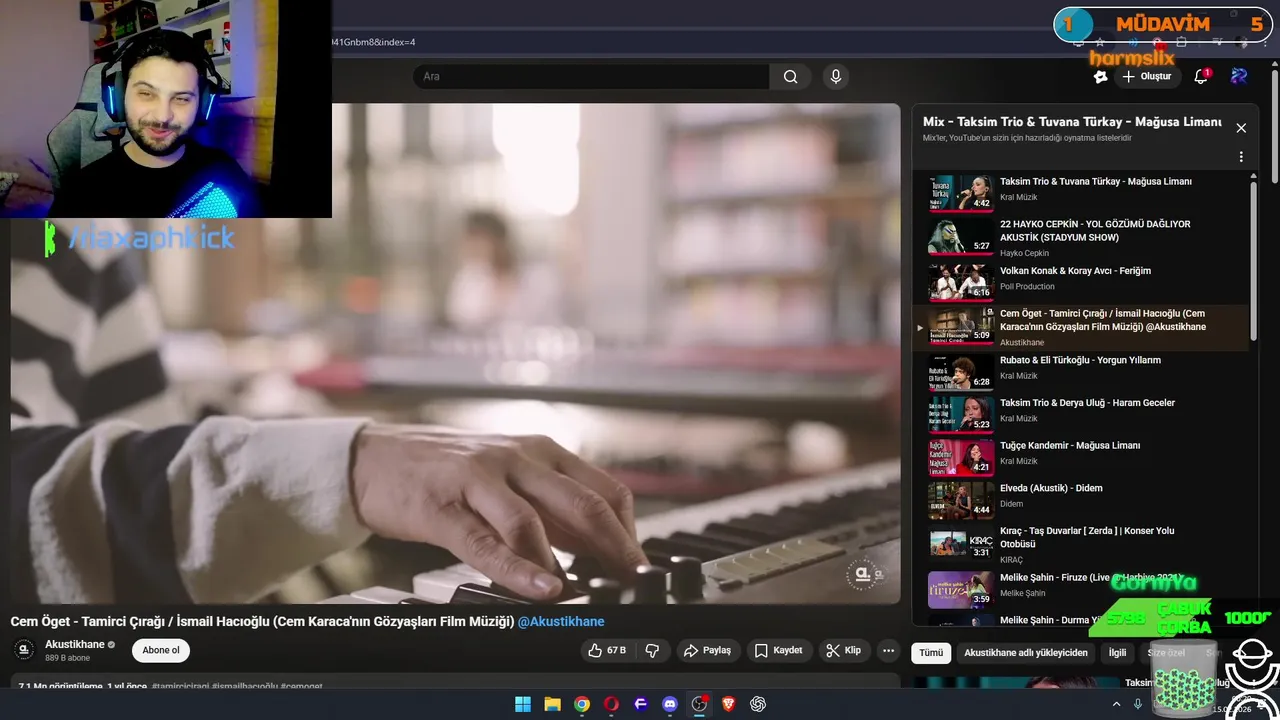Click the YouTube search magnifier button

[790, 76]
